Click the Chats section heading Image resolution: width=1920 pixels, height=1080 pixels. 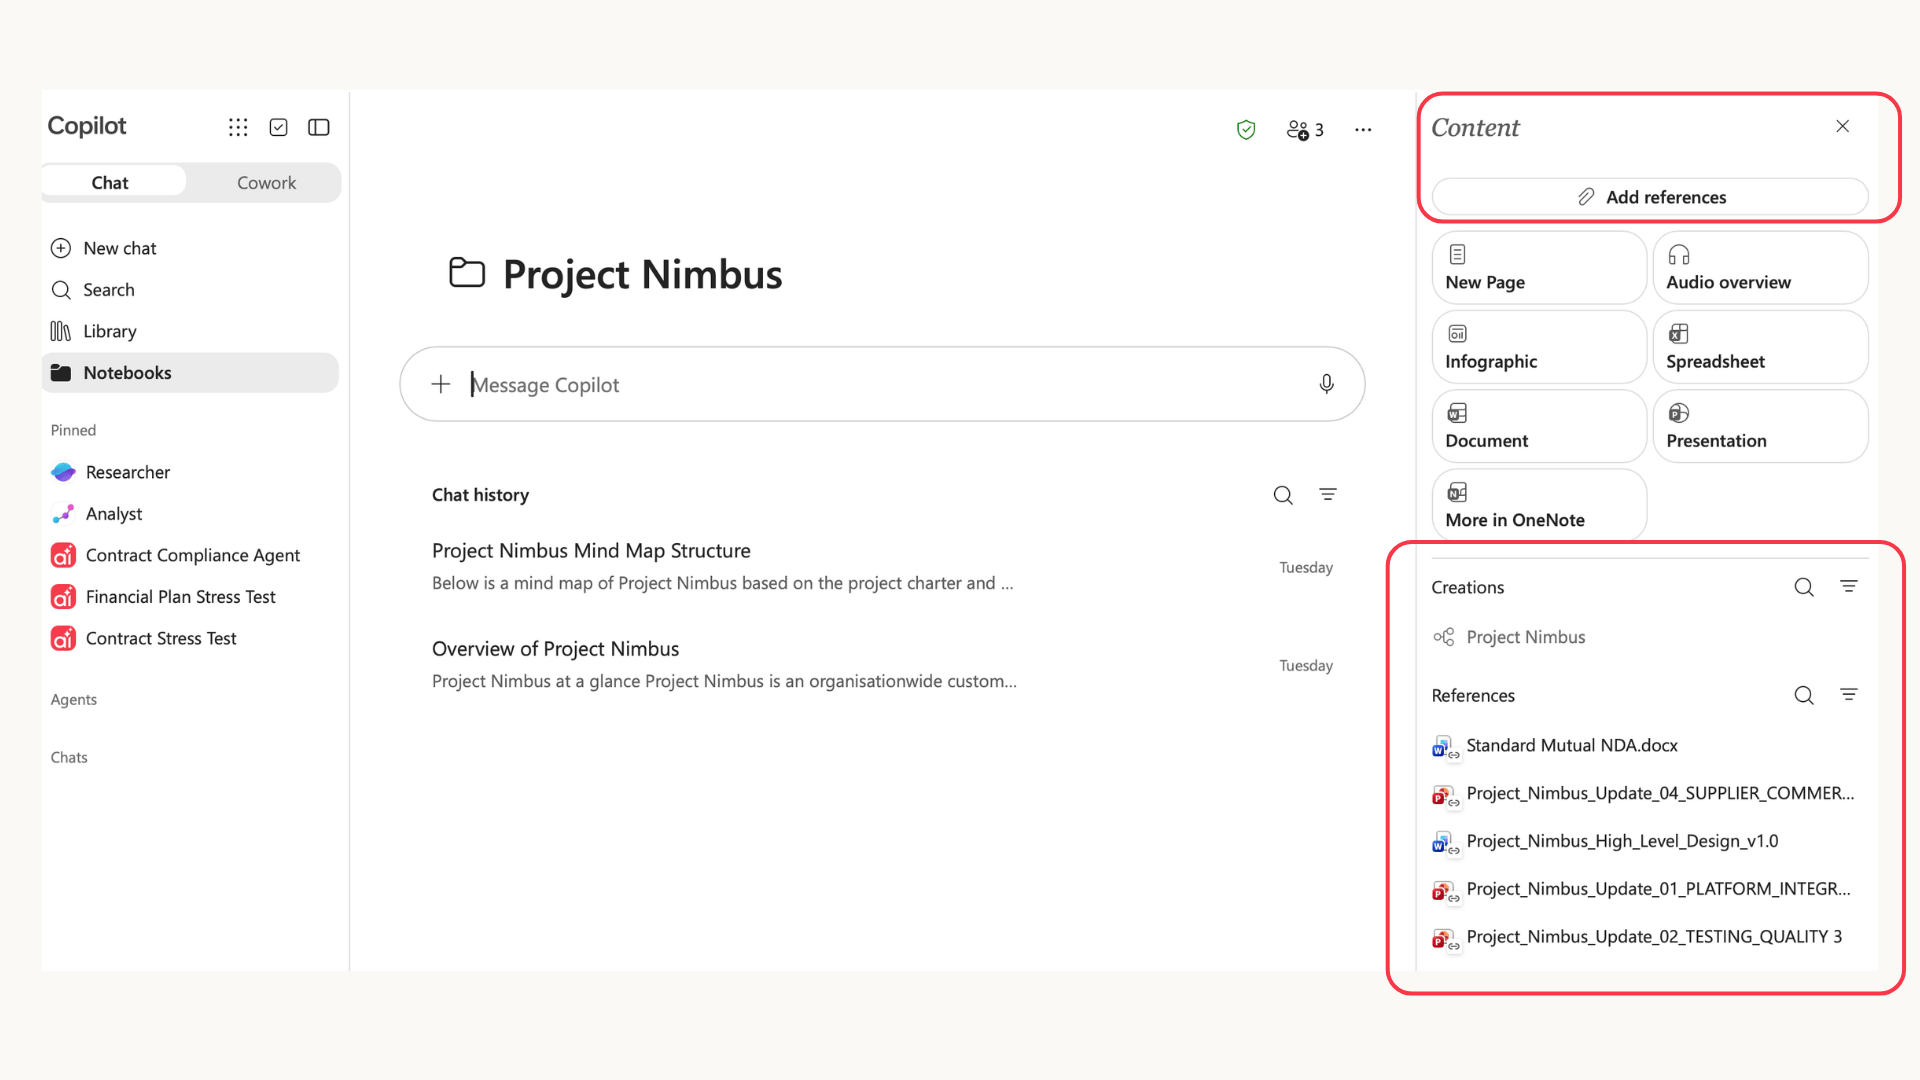point(69,758)
